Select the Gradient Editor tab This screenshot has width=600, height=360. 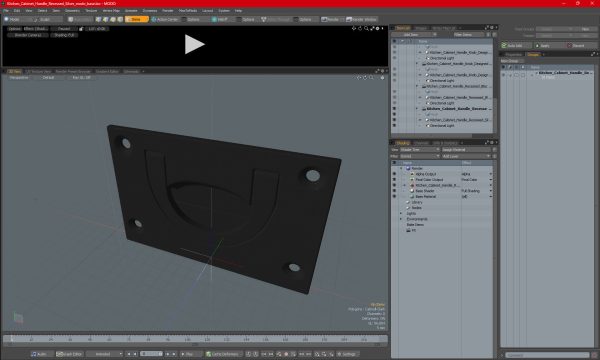click(107, 71)
